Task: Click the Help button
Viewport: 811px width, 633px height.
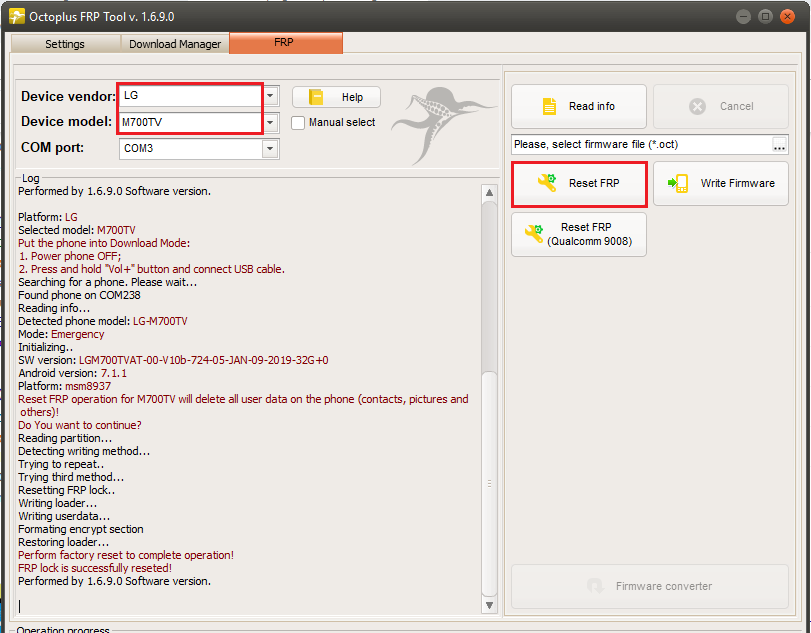Action: (336, 97)
